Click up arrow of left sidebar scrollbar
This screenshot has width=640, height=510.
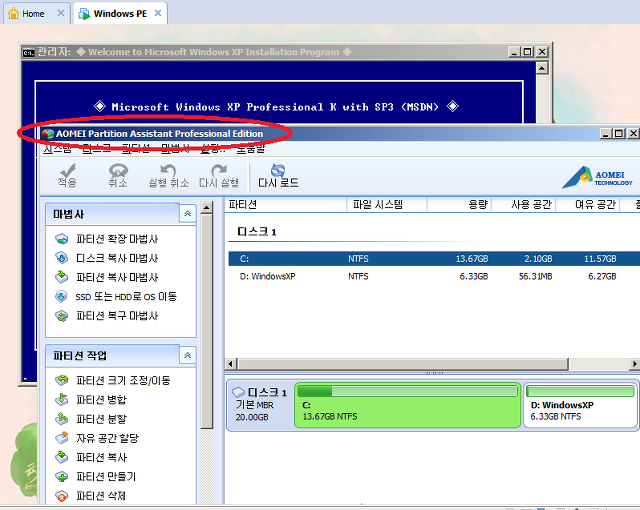(x=207, y=208)
